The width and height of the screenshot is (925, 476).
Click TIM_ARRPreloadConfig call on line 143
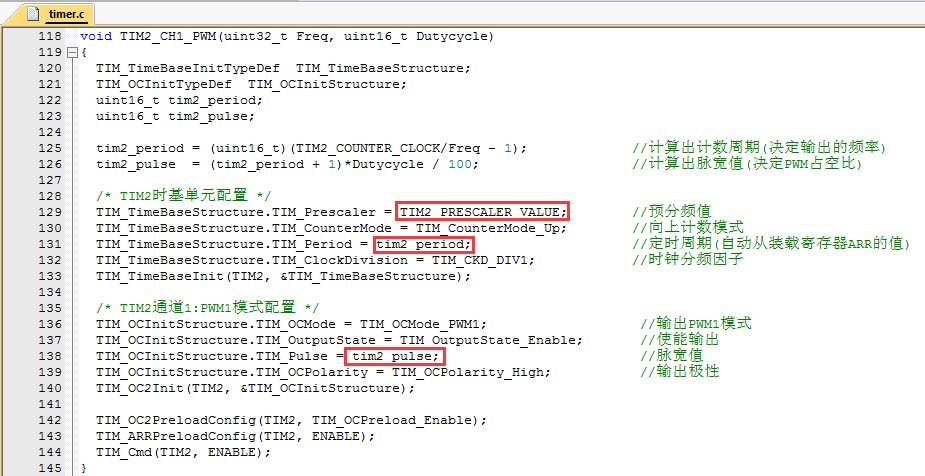(x=235, y=436)
